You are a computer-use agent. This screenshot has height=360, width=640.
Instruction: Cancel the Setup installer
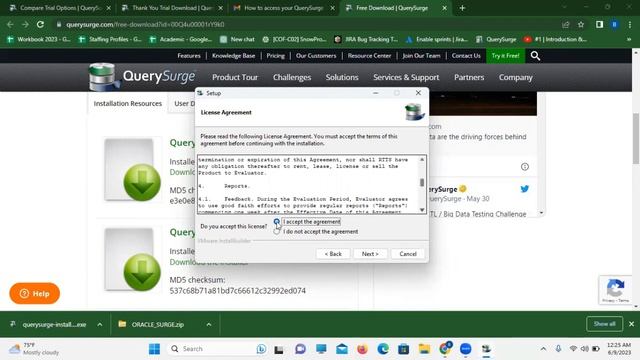[408, 254]
